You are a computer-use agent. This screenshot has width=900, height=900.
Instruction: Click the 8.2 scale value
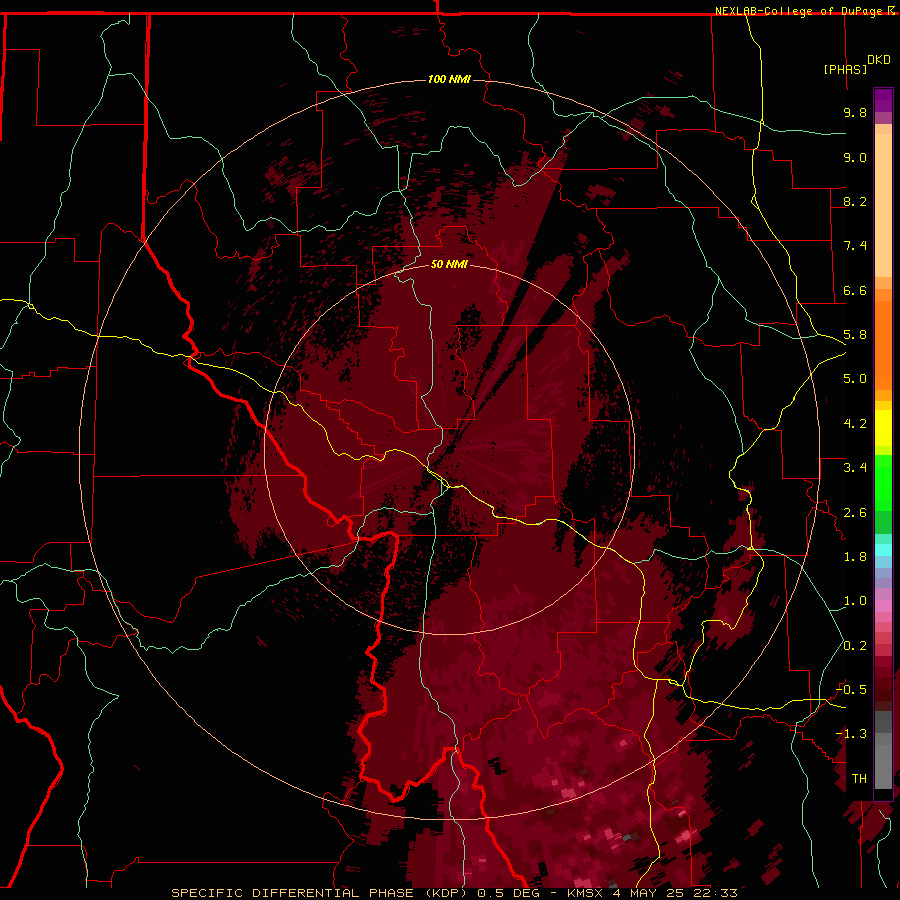point(855,201)
